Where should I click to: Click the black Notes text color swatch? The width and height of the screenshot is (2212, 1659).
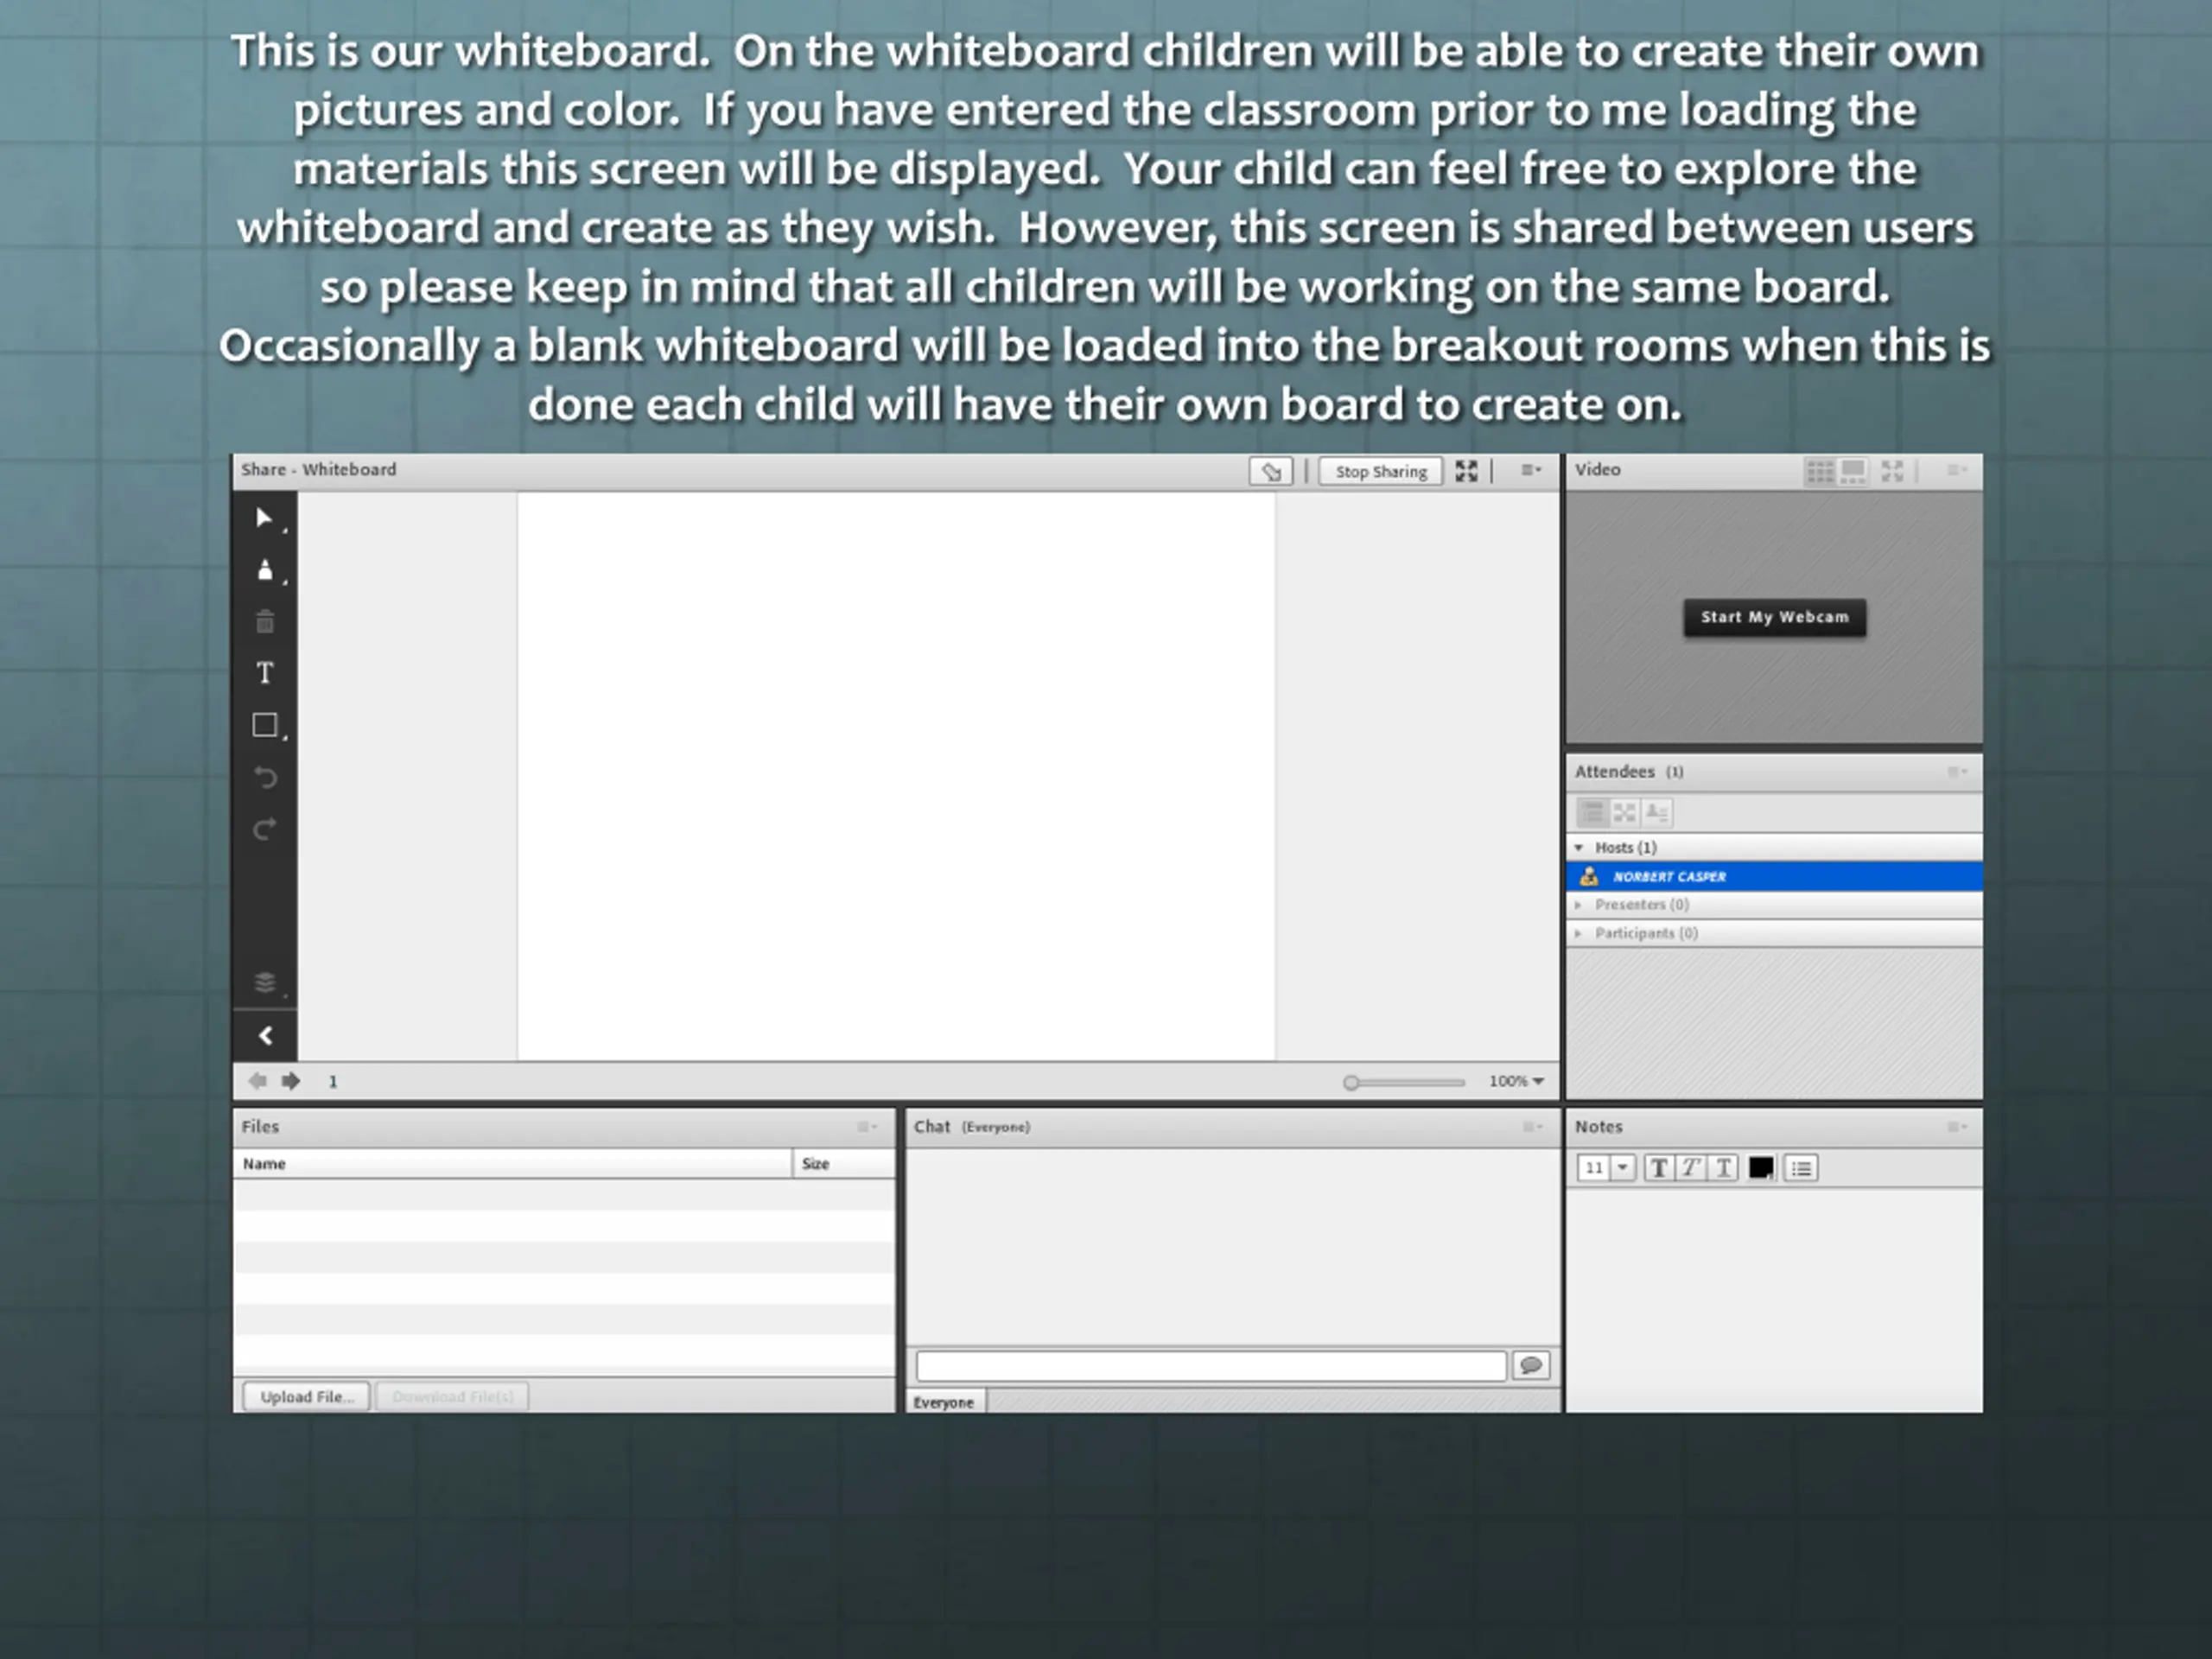(x=1761, y=1168)
